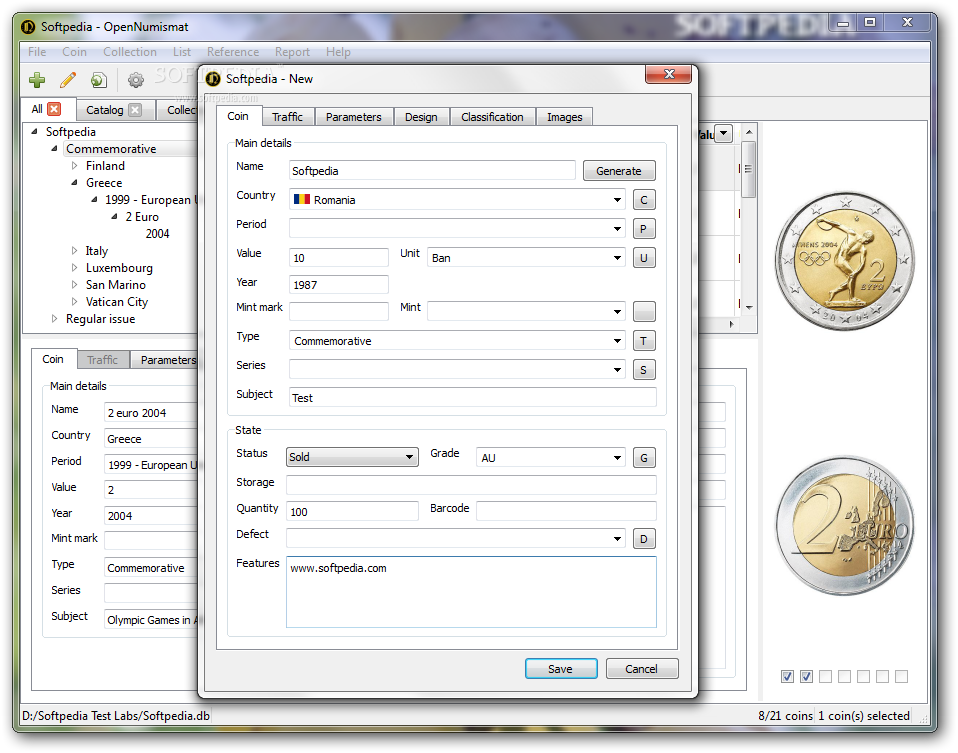Open the Defect reference via the D button
Viewport: 958px width, 753px height.
coord(643,539)
